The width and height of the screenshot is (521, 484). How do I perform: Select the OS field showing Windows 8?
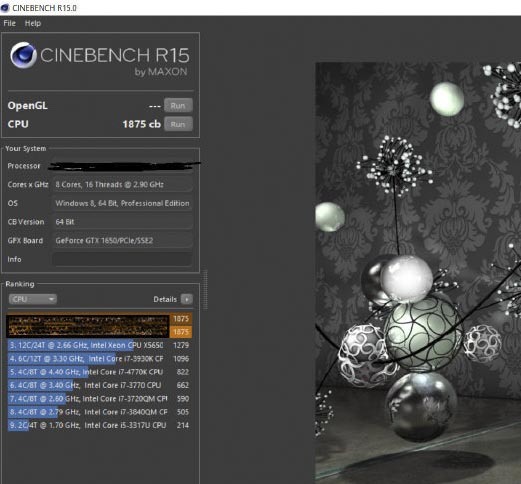click(122, 203)
